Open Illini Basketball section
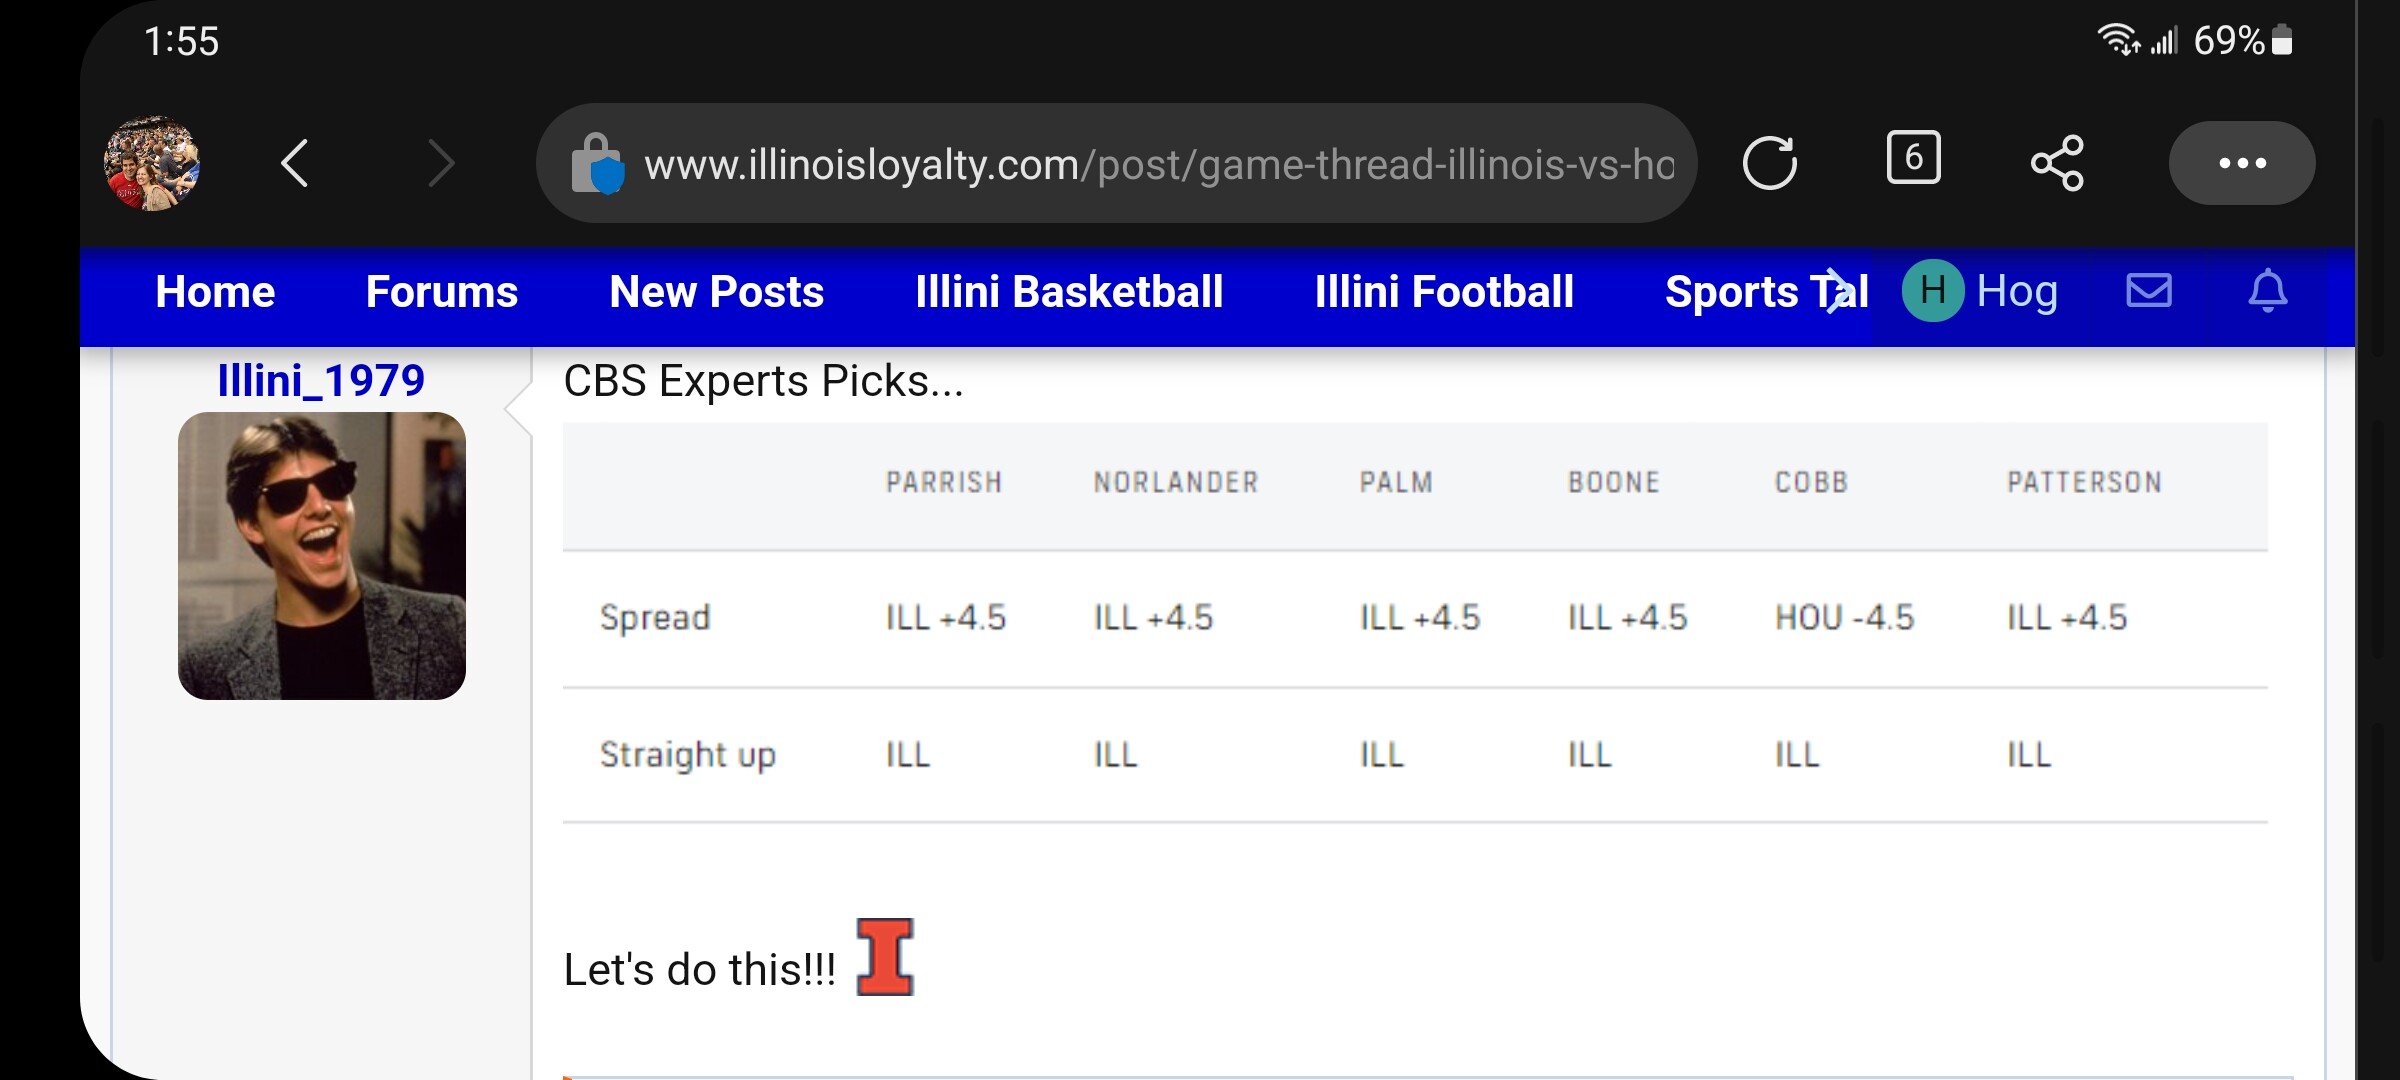This screenshot has width=2400, height=1080. (x=1069, y=292)
